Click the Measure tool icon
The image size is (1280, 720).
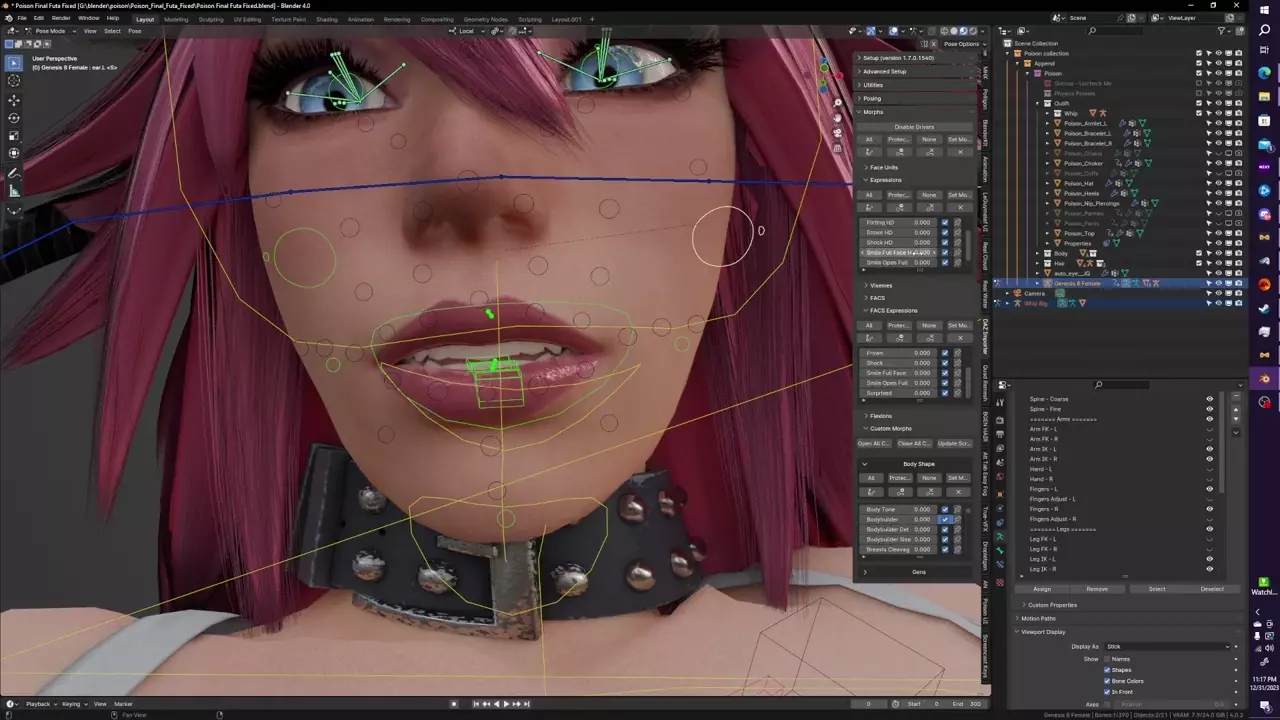14,192
